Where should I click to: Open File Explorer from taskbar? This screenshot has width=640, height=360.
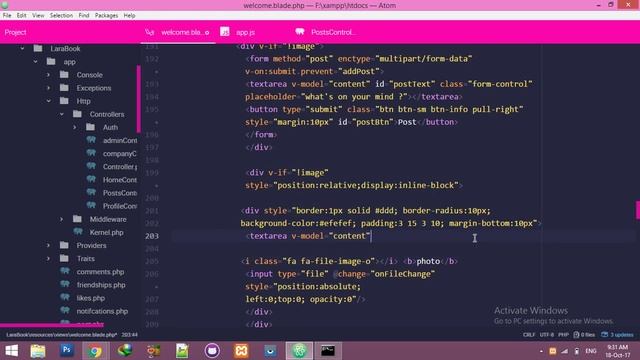(x=38, y=351)
